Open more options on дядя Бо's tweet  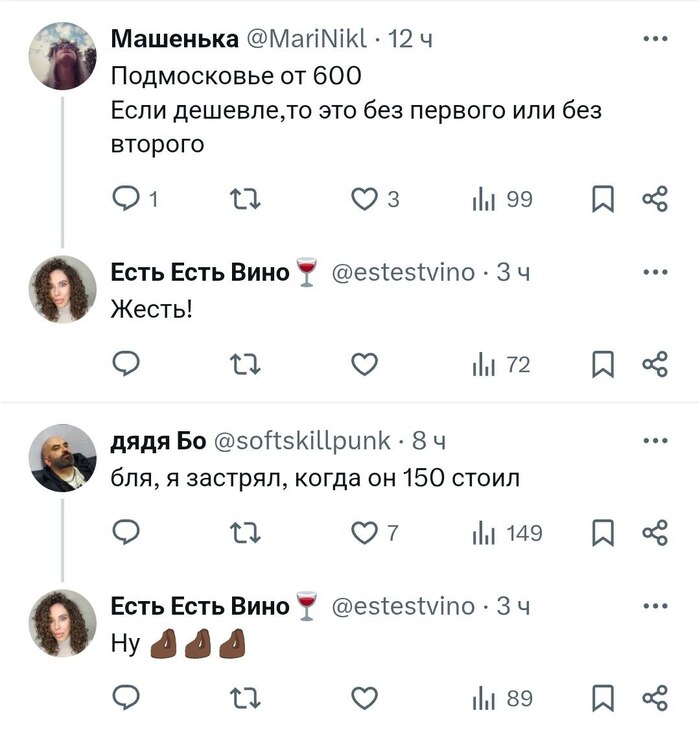[654, 440]
